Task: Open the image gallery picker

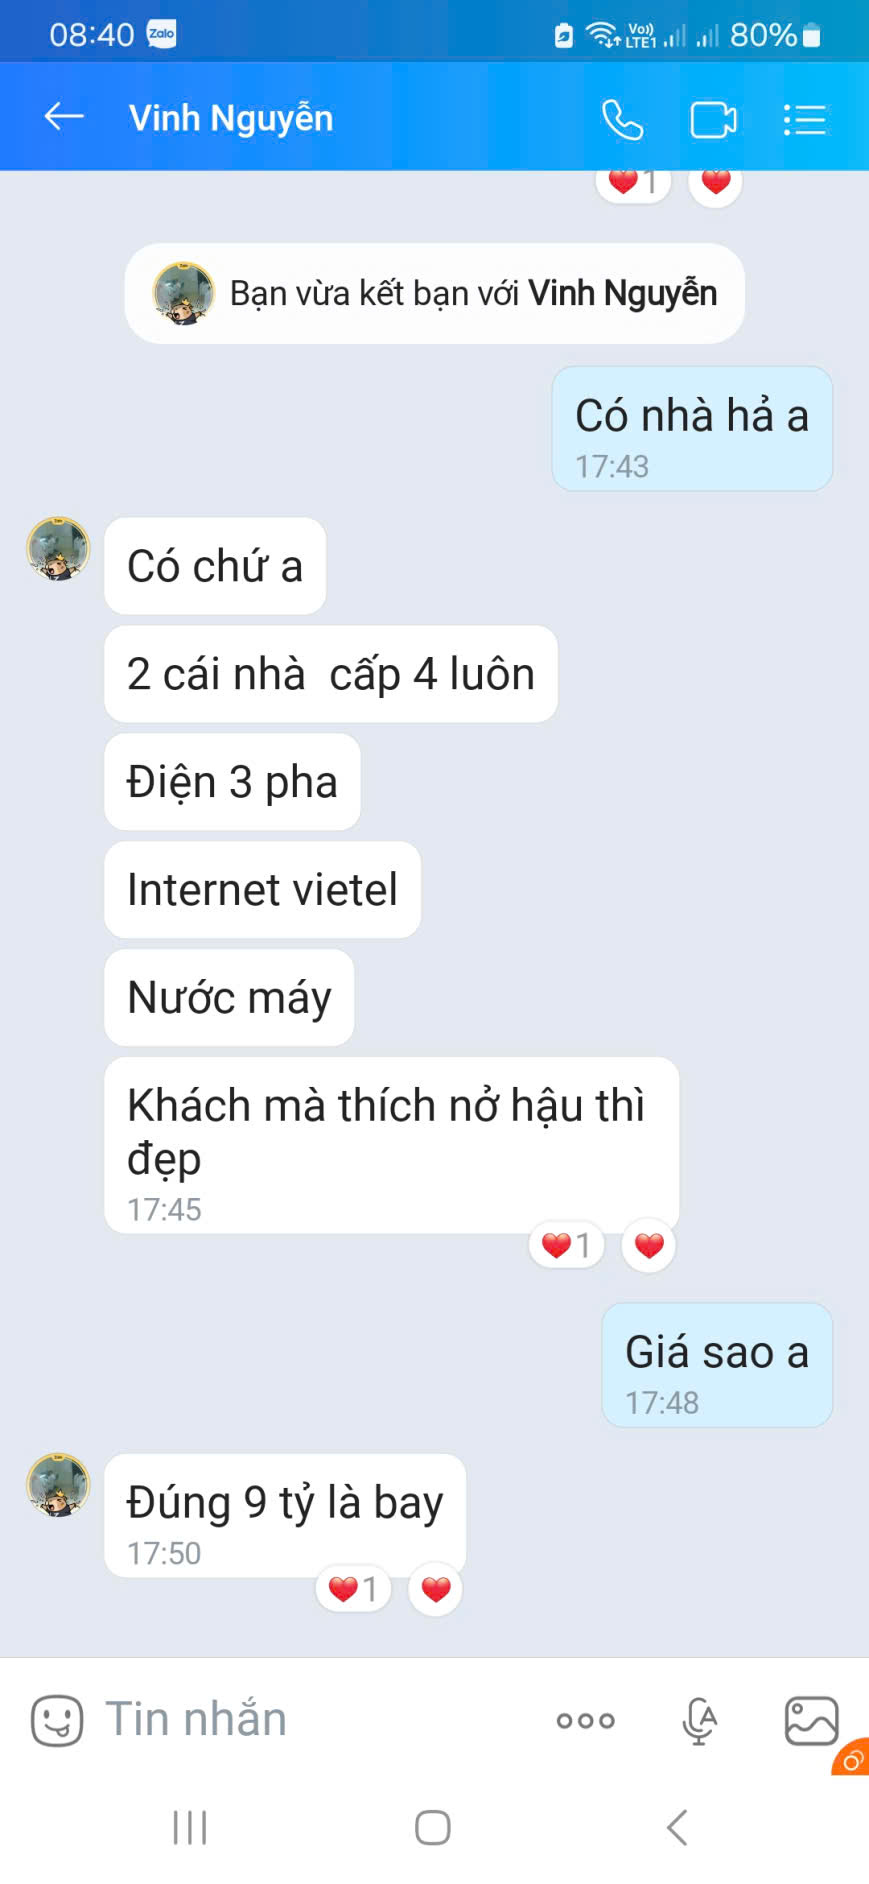Action: coord(811,1720)
